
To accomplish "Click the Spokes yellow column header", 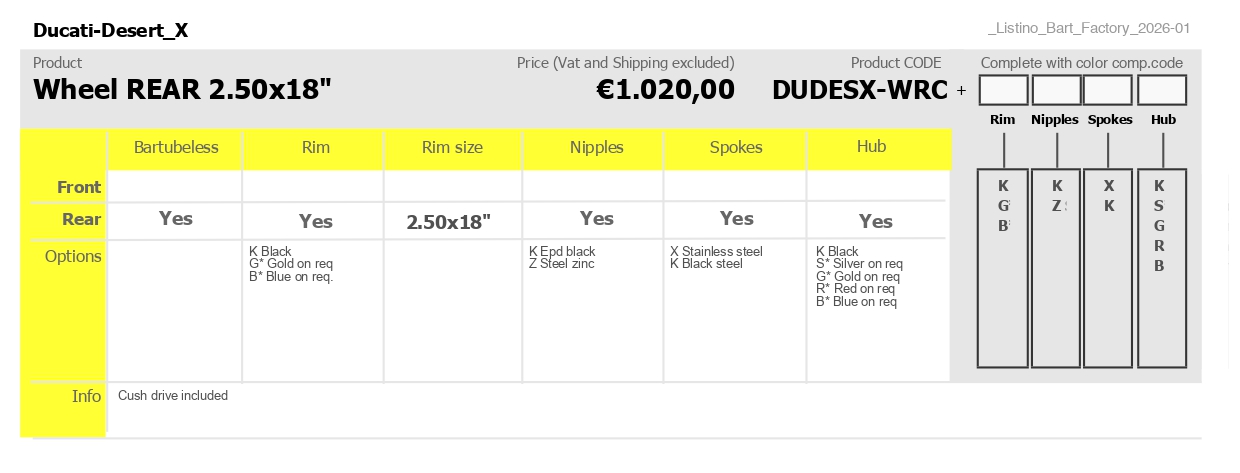I will (736, 148).
